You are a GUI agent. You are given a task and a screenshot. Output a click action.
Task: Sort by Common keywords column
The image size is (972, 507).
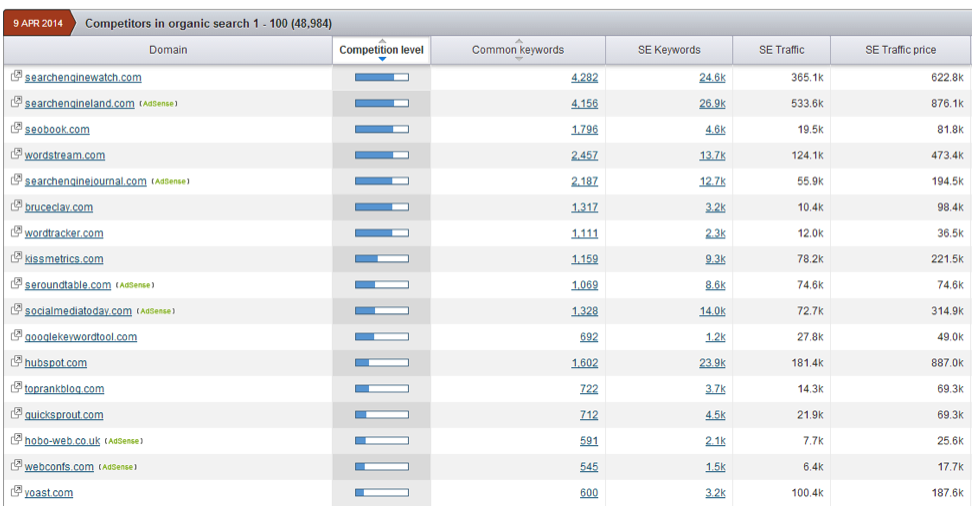[x=518, y=50]
